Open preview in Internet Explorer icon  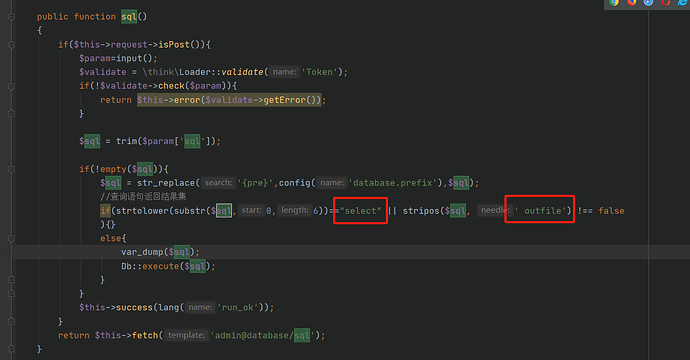point(683,2)
